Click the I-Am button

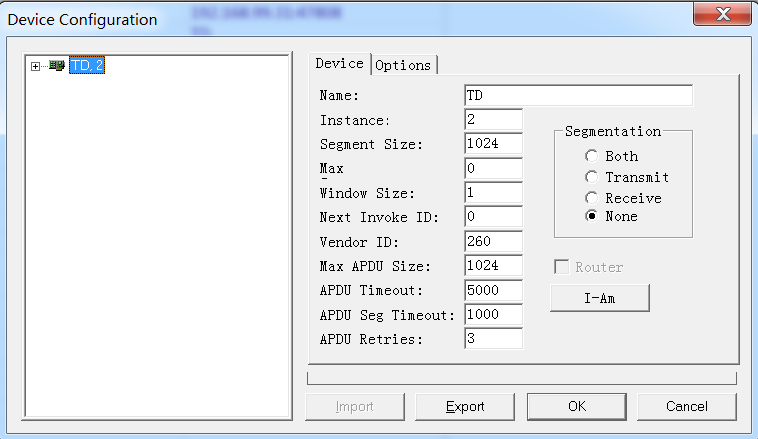599,298
